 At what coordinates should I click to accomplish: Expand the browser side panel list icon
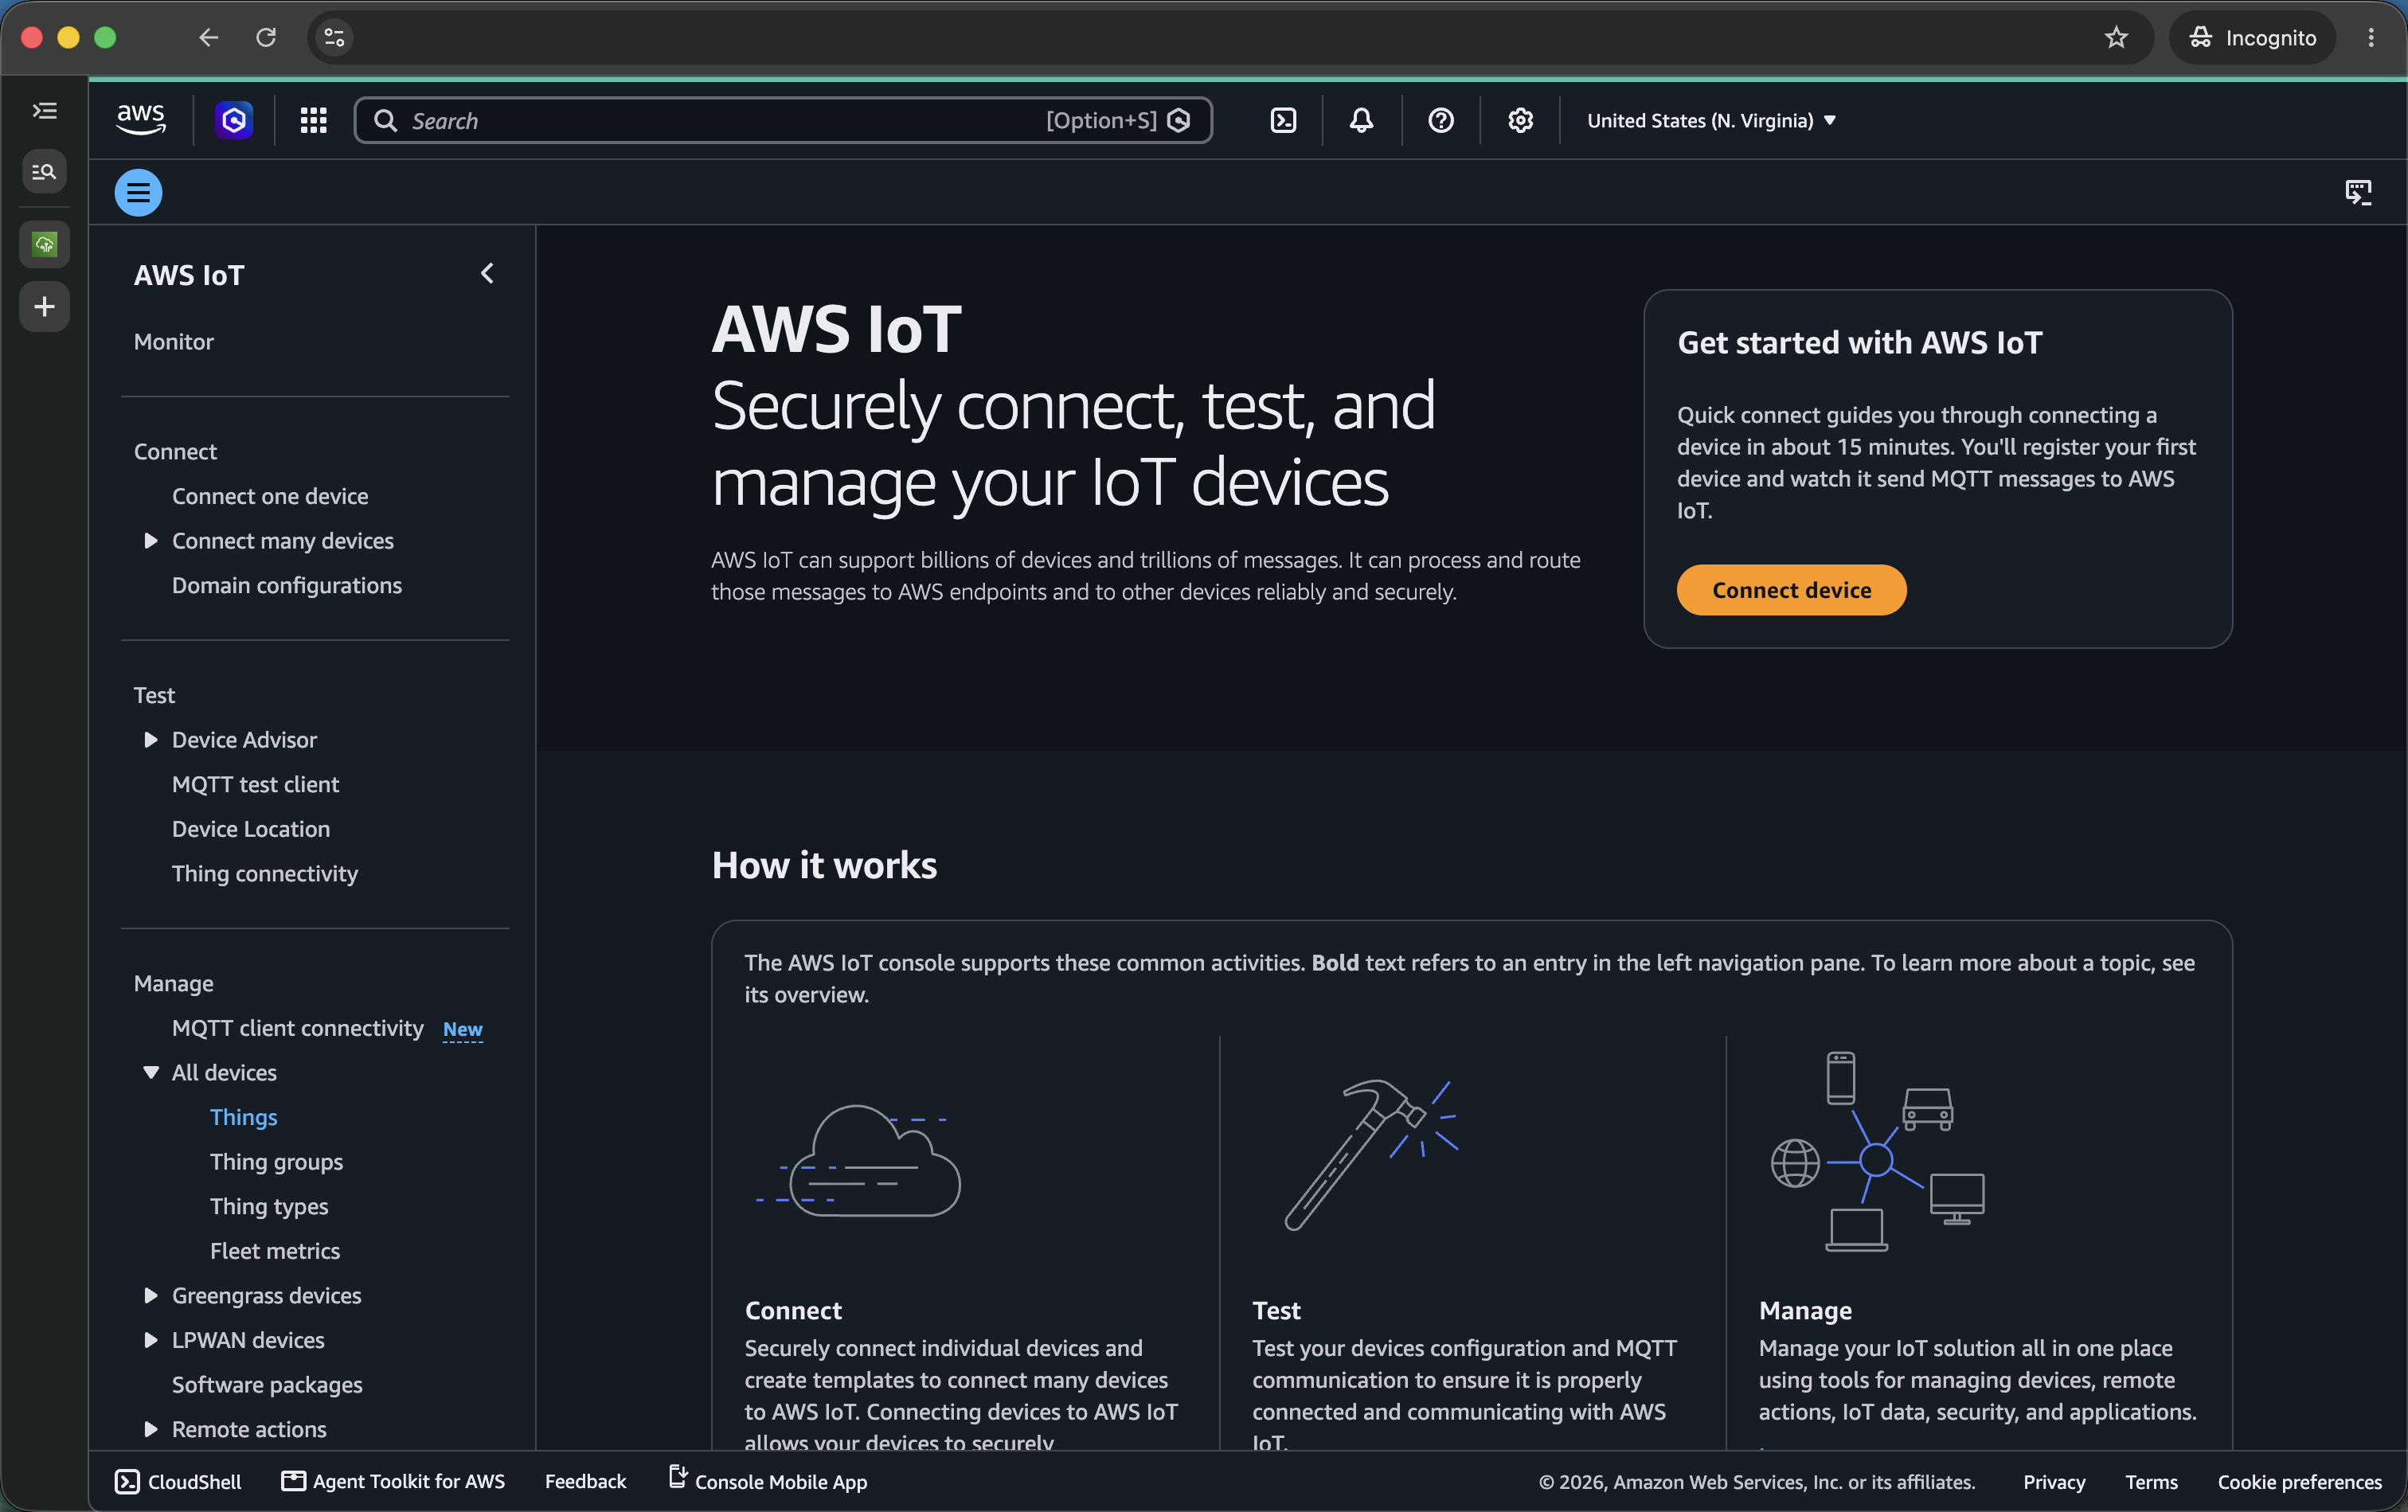[44, 111]
